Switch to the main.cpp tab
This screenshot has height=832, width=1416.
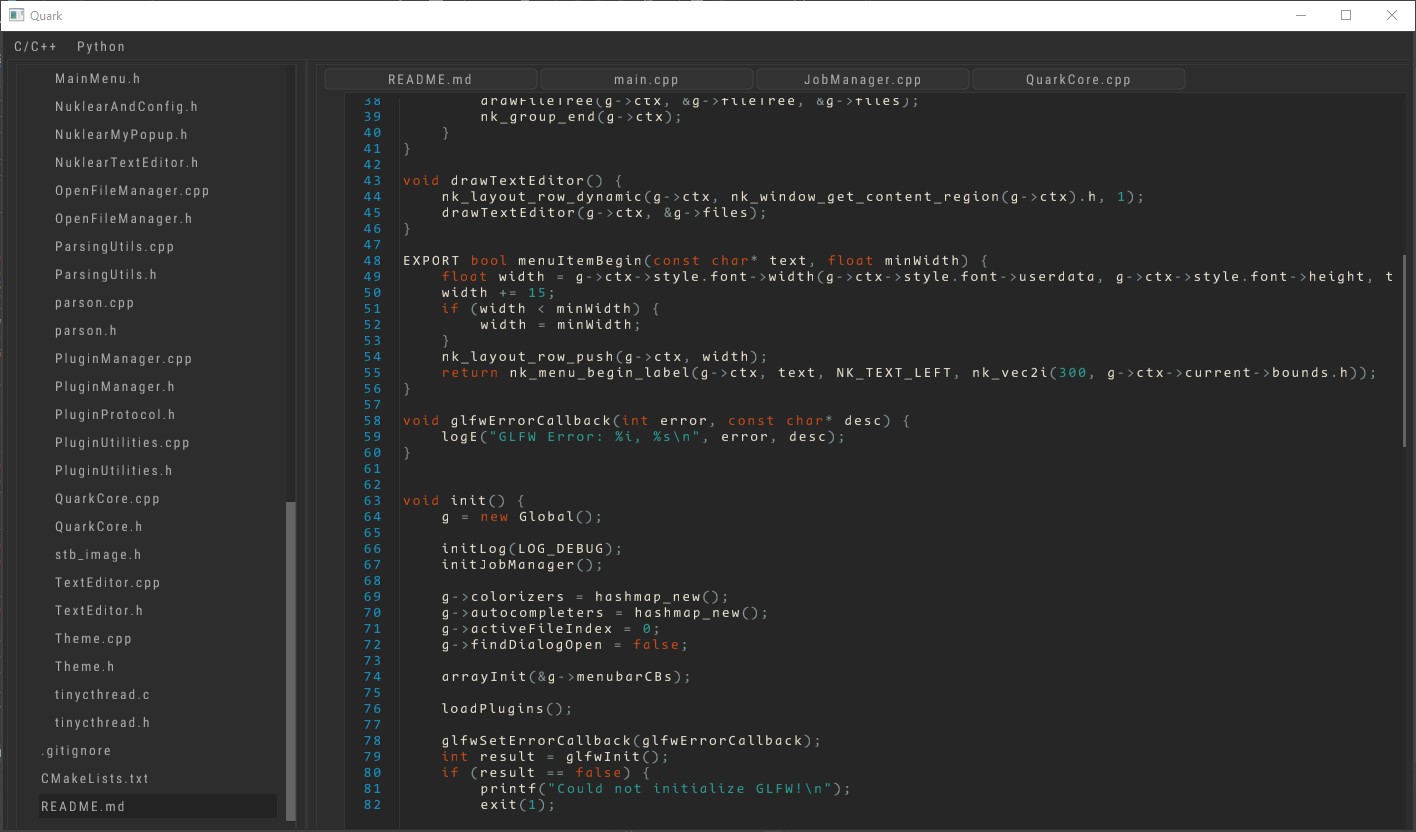[646, 78]
